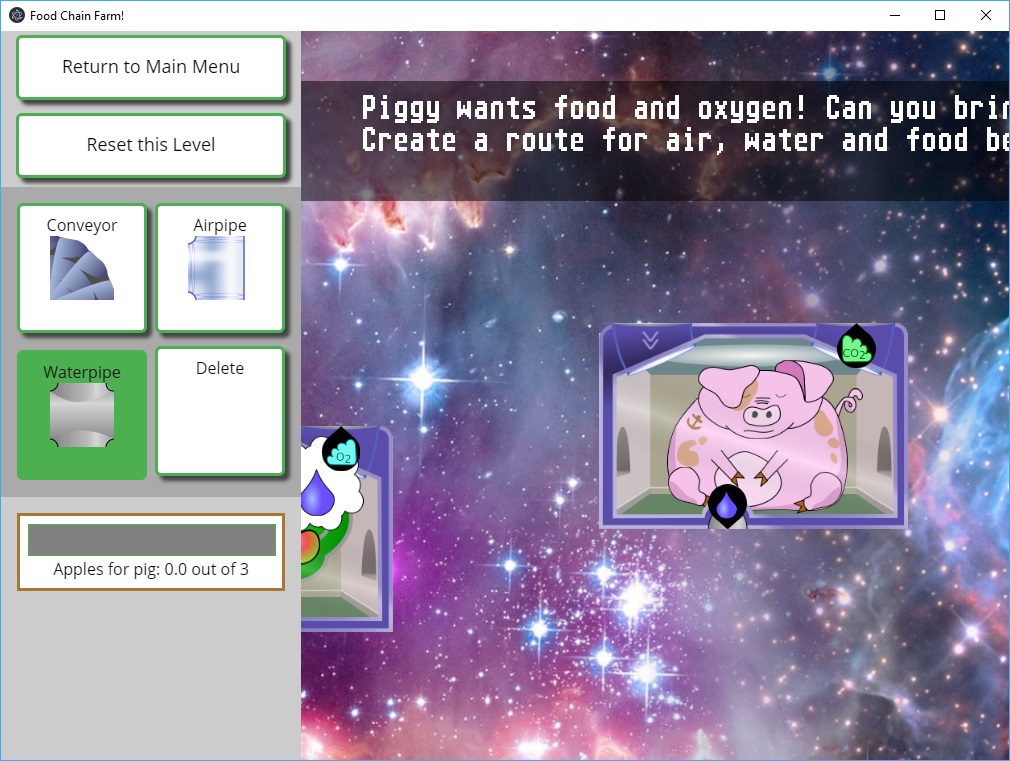Return to Main Menu
The width and height of the screenshot is (1010, 761).
pyautogui.click(x=151, y=67)
